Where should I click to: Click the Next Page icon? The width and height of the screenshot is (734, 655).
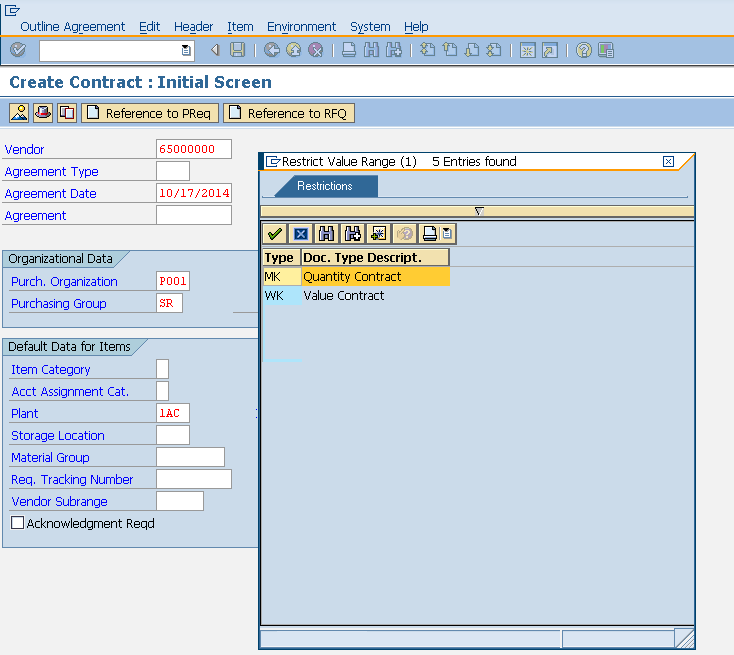tap(472, 50)
